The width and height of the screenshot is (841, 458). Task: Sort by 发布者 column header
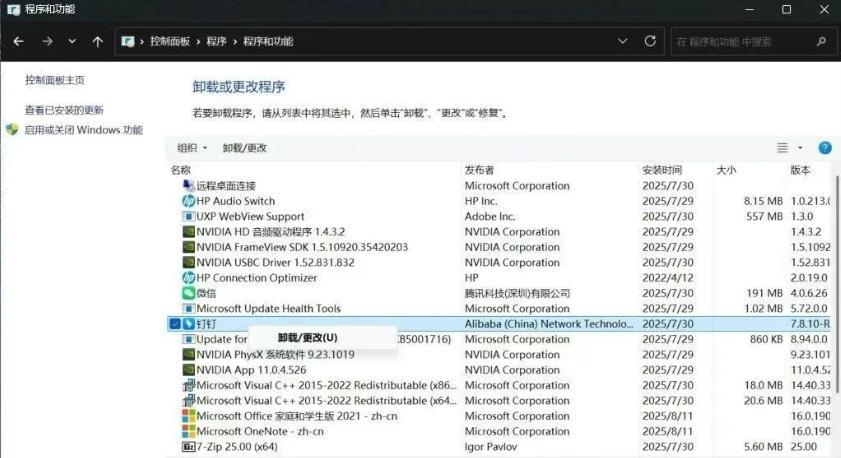[x=479, y=170]
